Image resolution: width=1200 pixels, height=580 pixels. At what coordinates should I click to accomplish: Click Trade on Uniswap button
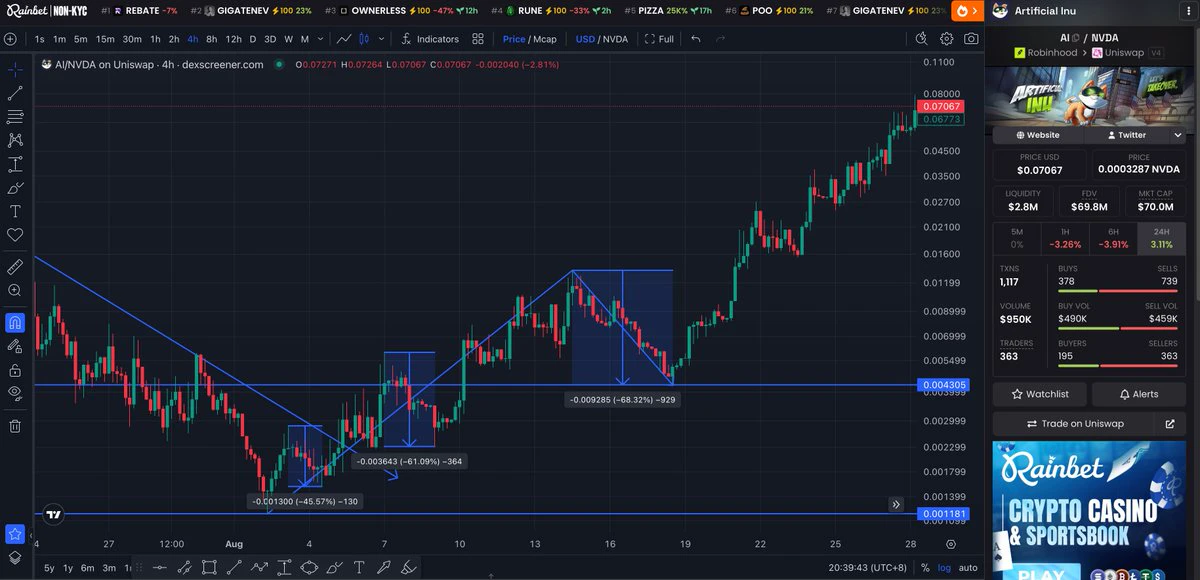[1075, 424]
